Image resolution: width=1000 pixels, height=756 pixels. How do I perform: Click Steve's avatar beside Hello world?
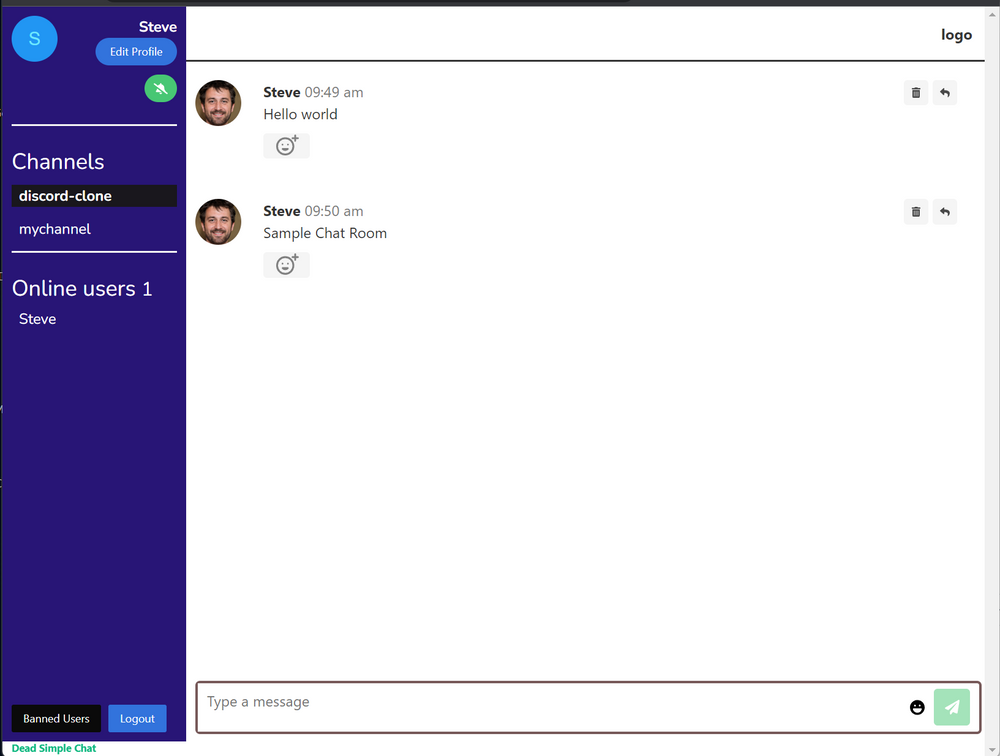(218, 103)
